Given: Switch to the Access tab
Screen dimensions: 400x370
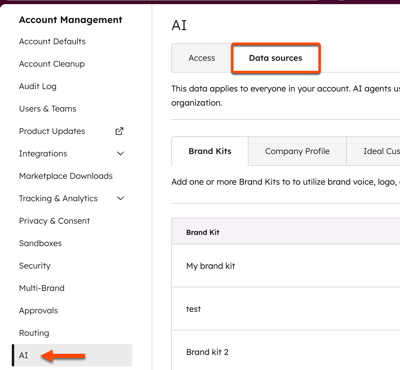Looking at the screenshot, I should (202, 58).
